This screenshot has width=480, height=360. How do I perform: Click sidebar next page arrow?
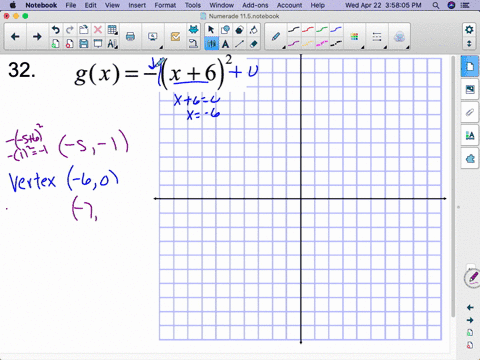(470, 320)
